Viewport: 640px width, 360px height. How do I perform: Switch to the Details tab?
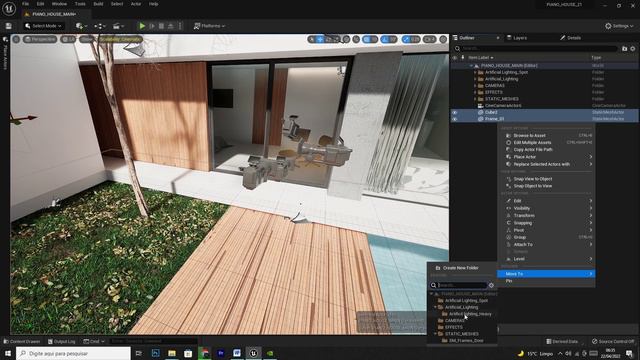570,38
